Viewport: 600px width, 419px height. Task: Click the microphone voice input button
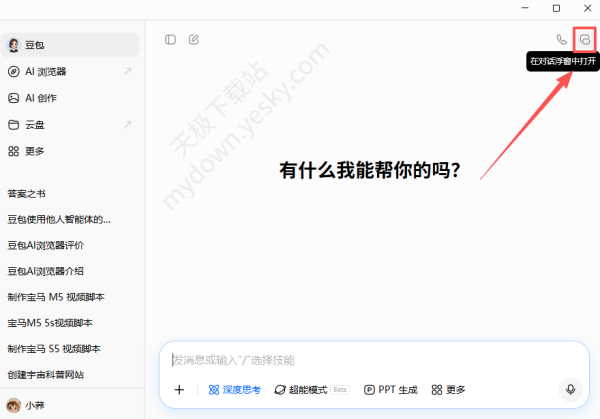pyautogui.click(x=571, y=390)
